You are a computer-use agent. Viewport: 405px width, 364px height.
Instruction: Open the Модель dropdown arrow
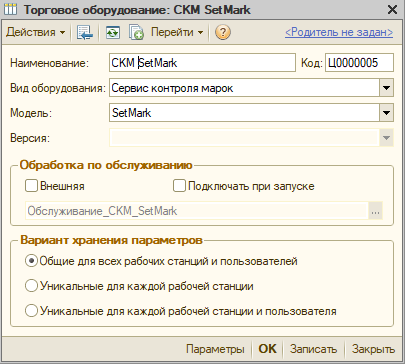coord(387,113)
